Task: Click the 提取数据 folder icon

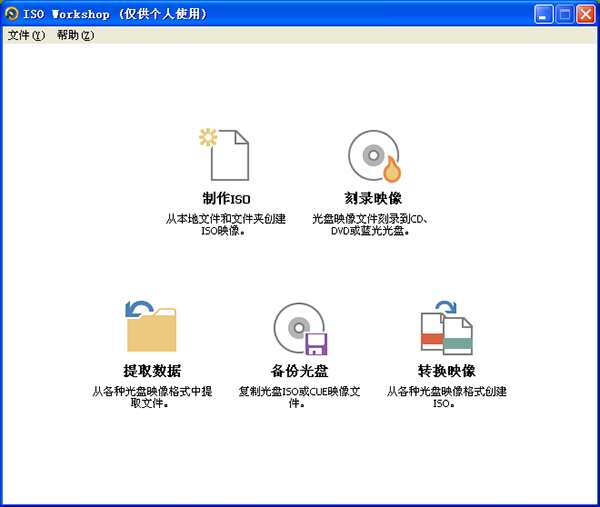Action: pos(151,326)
